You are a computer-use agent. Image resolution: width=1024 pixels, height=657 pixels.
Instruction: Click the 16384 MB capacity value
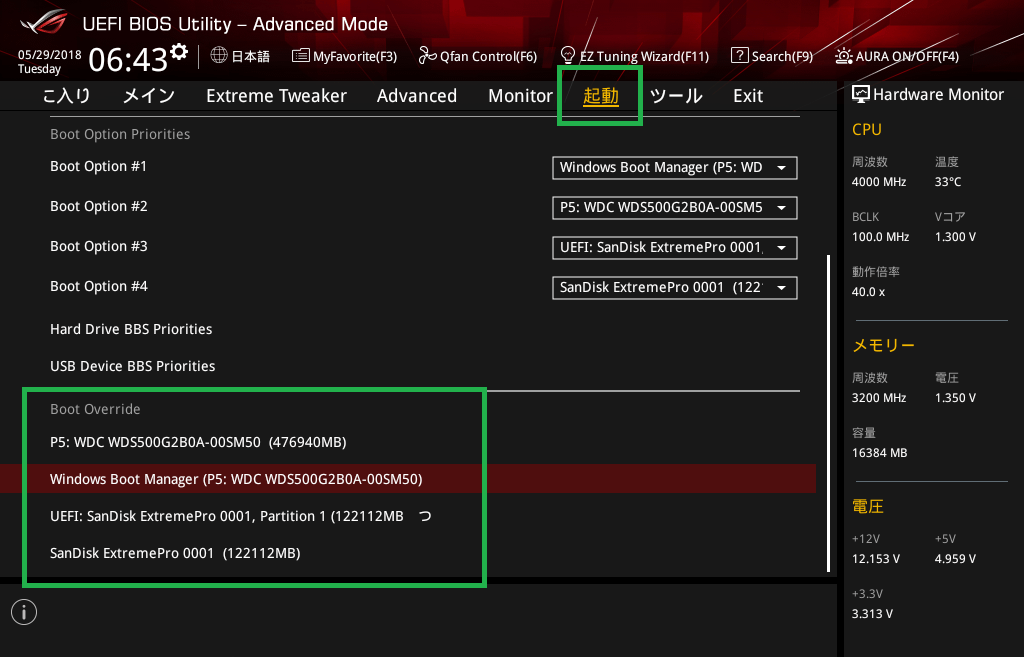click(x=879, y=453)
